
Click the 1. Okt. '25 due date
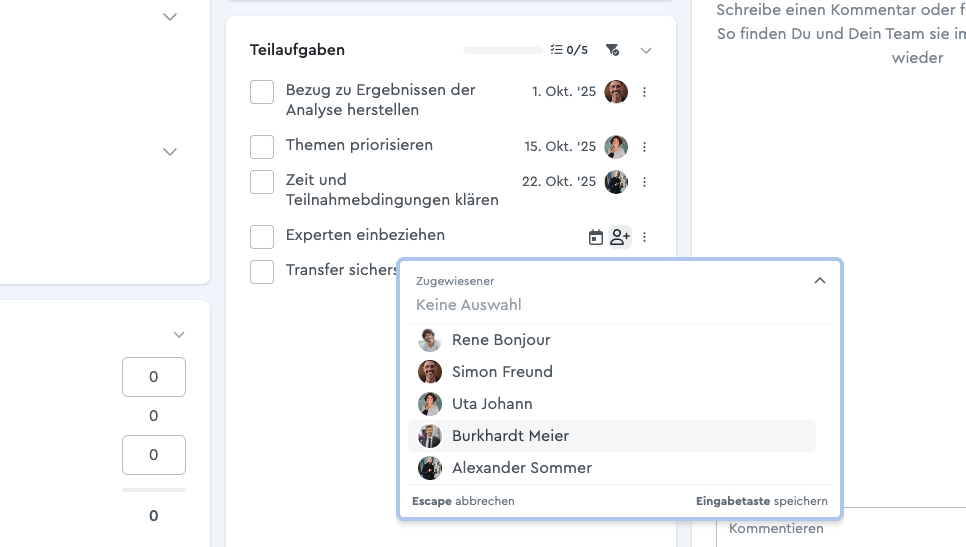(x=564, y=92)
